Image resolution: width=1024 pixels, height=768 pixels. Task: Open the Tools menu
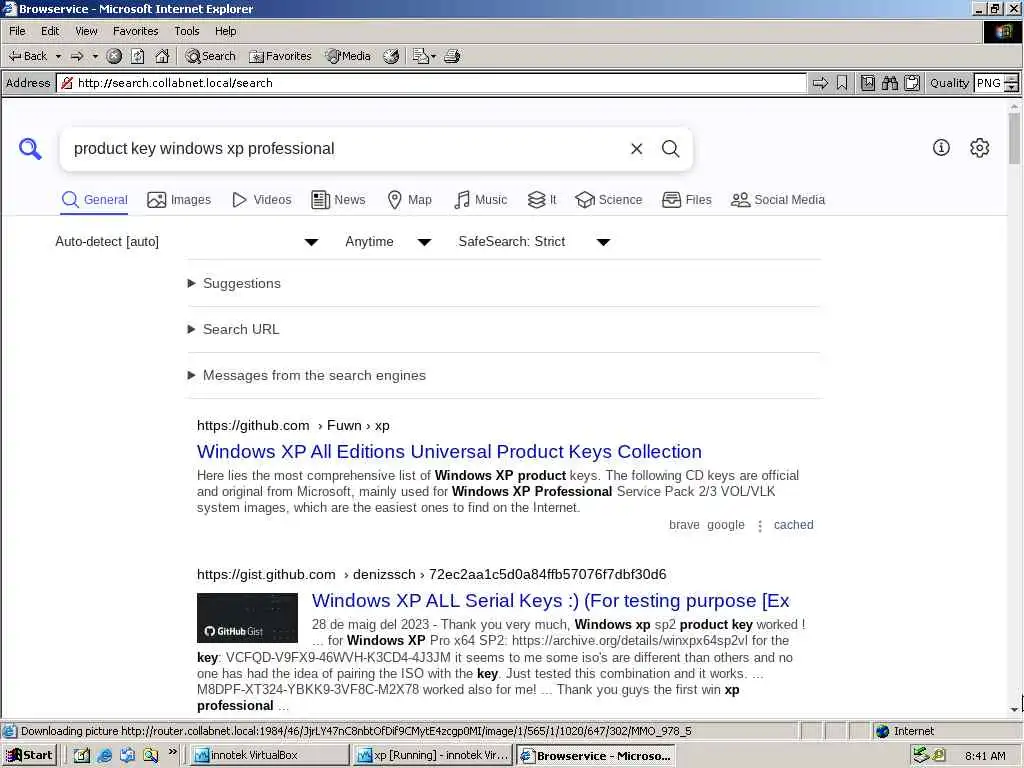pyautogui.click(x=187, y=31)
